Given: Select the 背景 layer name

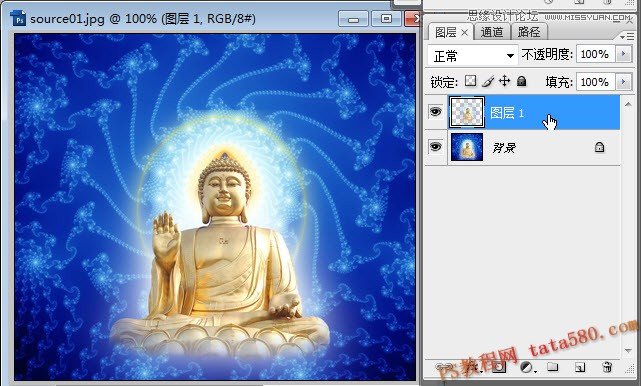Looking at the screenshot, I should [504, 148].
